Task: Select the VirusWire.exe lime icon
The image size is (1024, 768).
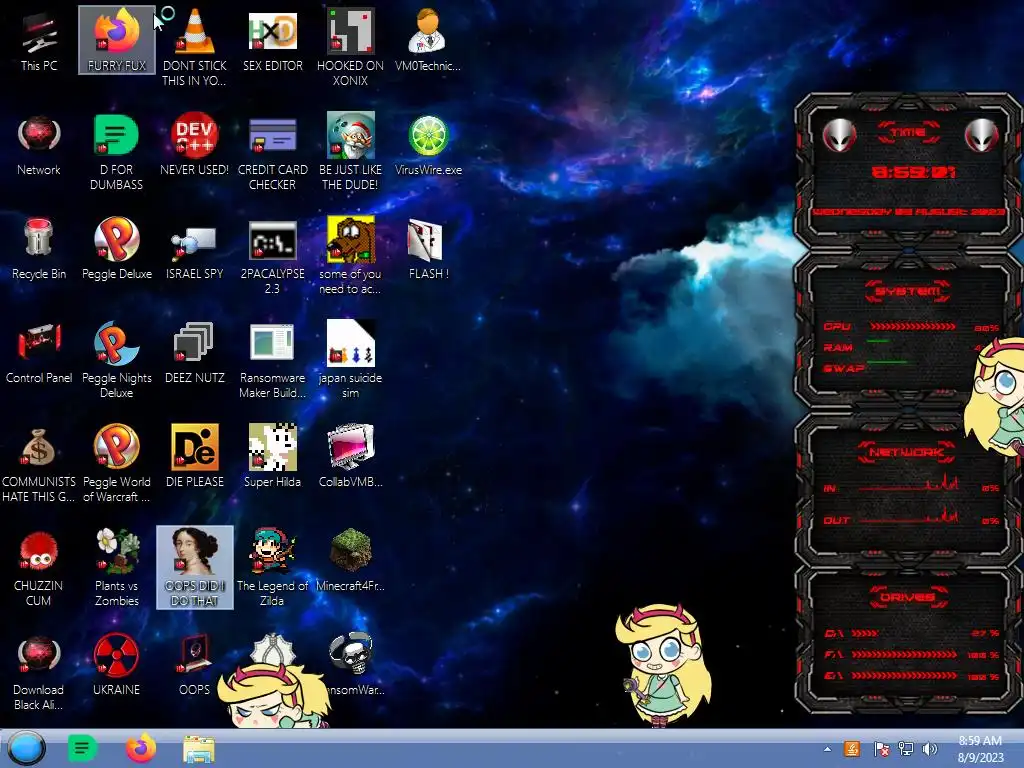Action: pos(428,145)
